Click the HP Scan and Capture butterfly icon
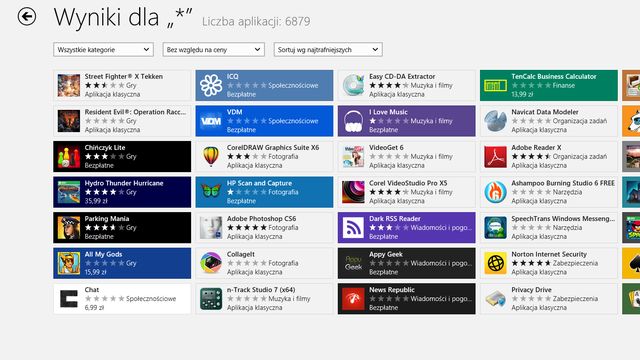 coord(211,192)
